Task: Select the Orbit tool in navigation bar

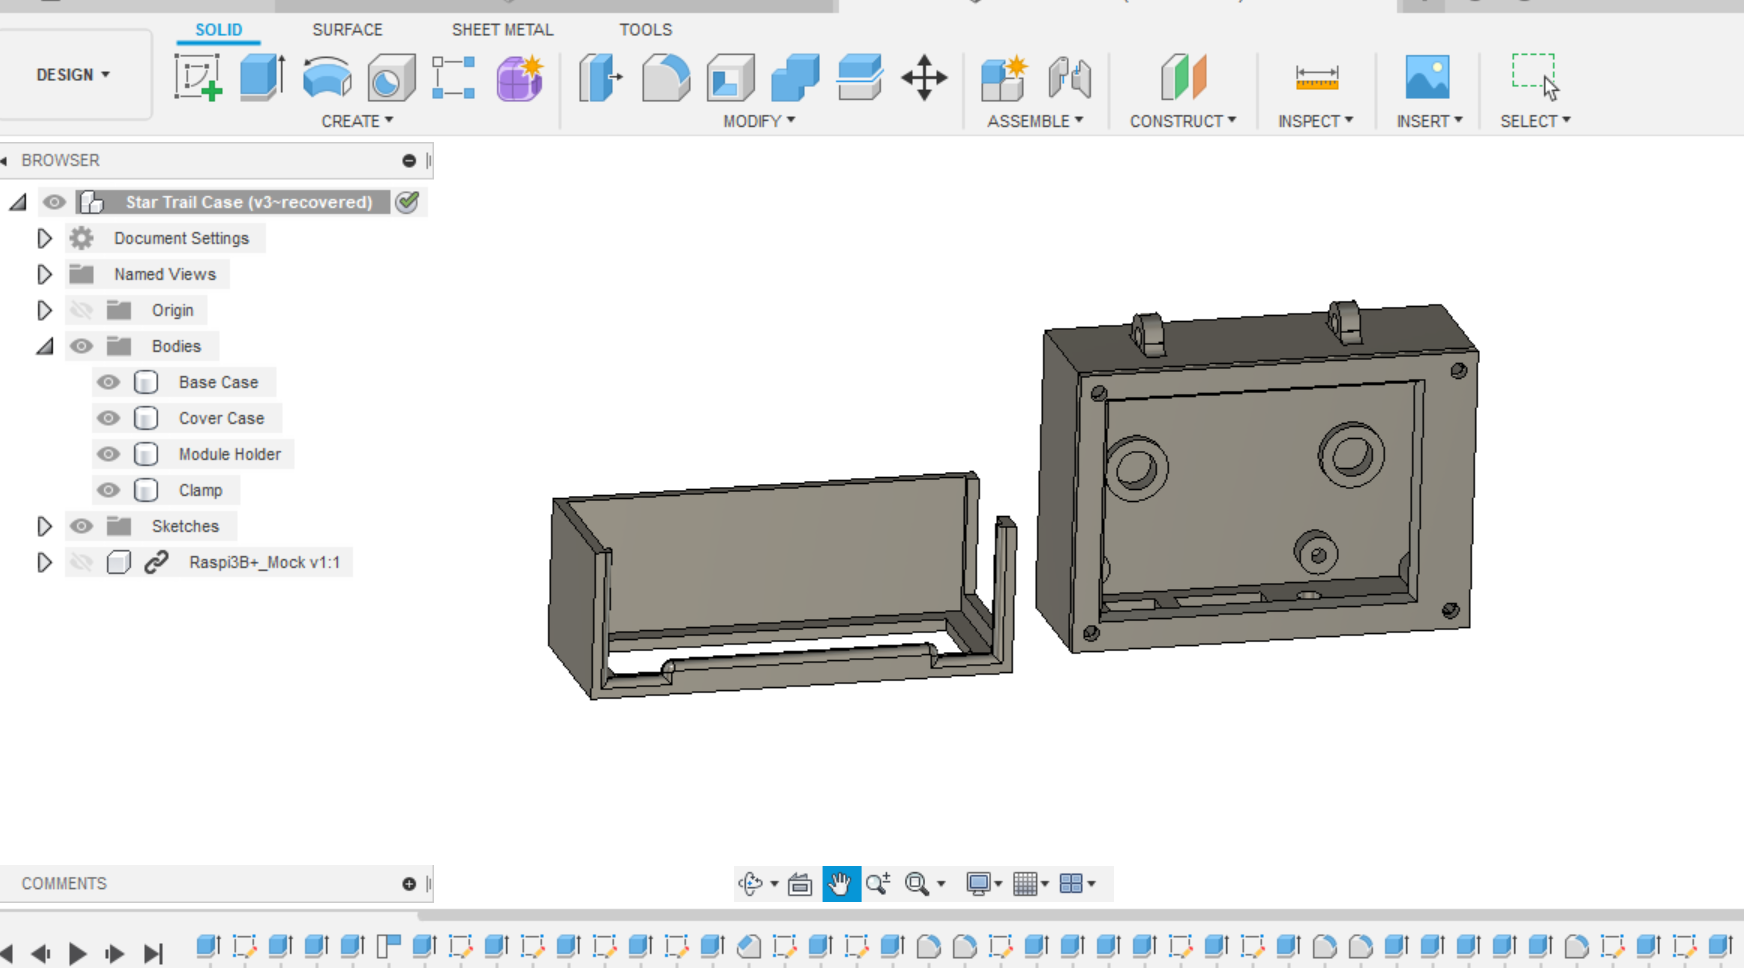Action: 751,883
